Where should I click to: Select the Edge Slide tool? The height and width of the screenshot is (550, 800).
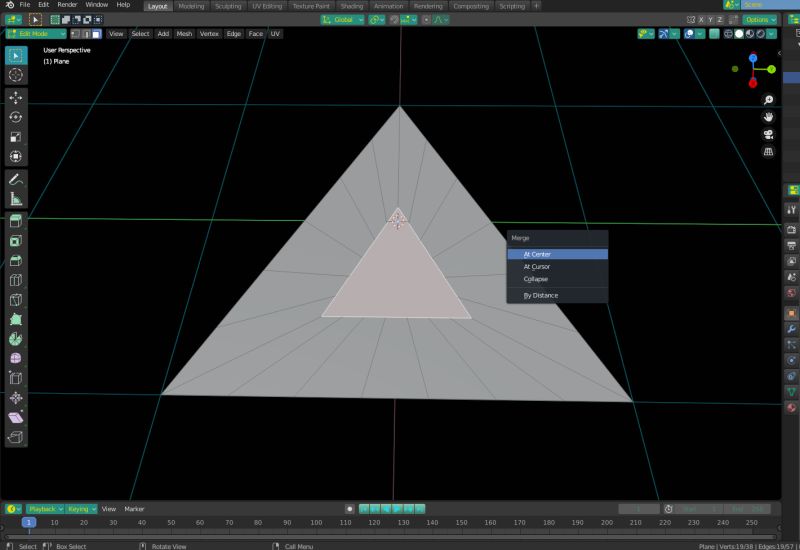(16, 379)
